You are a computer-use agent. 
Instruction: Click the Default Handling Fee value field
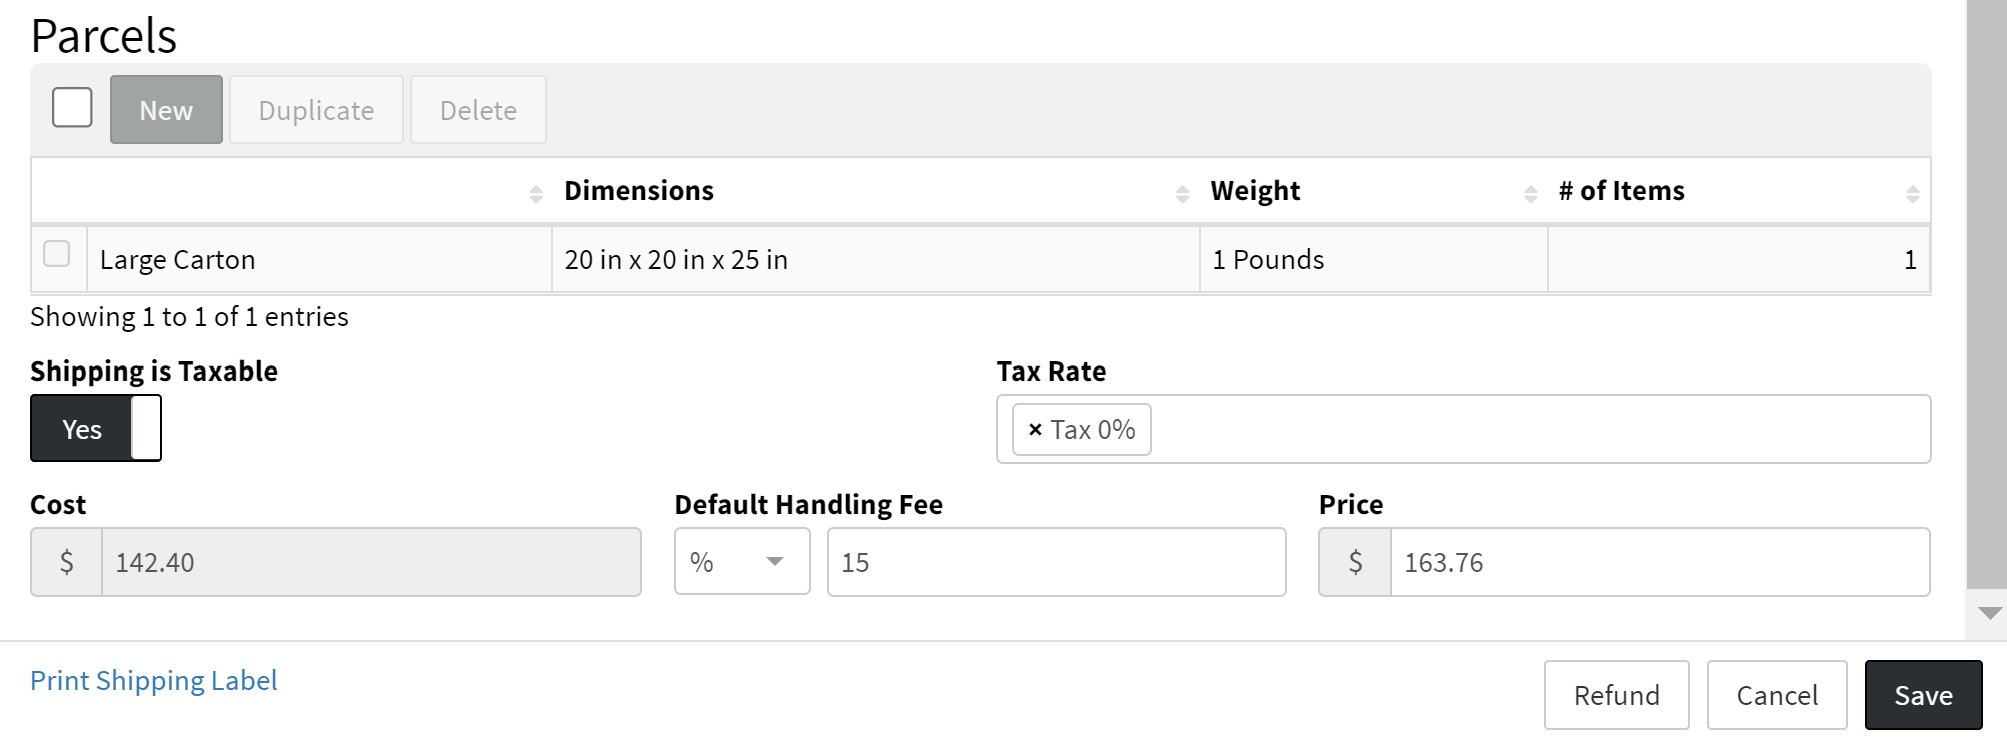tap(1056, 562)
